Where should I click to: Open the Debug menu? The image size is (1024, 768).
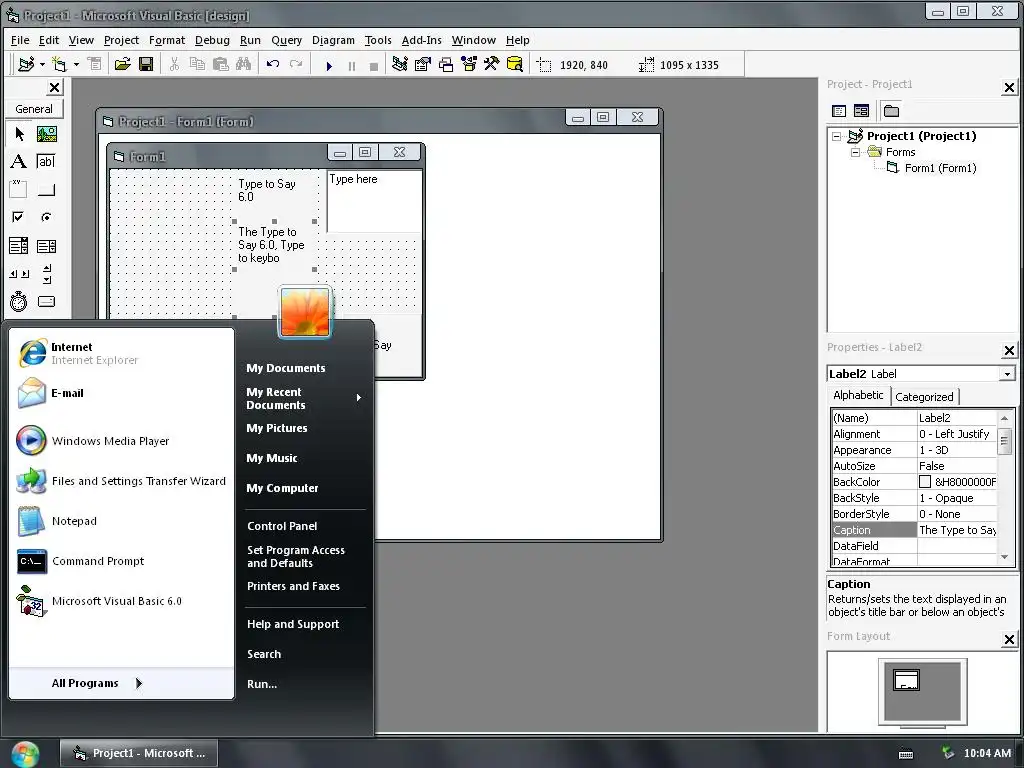[x=212, y=40]
